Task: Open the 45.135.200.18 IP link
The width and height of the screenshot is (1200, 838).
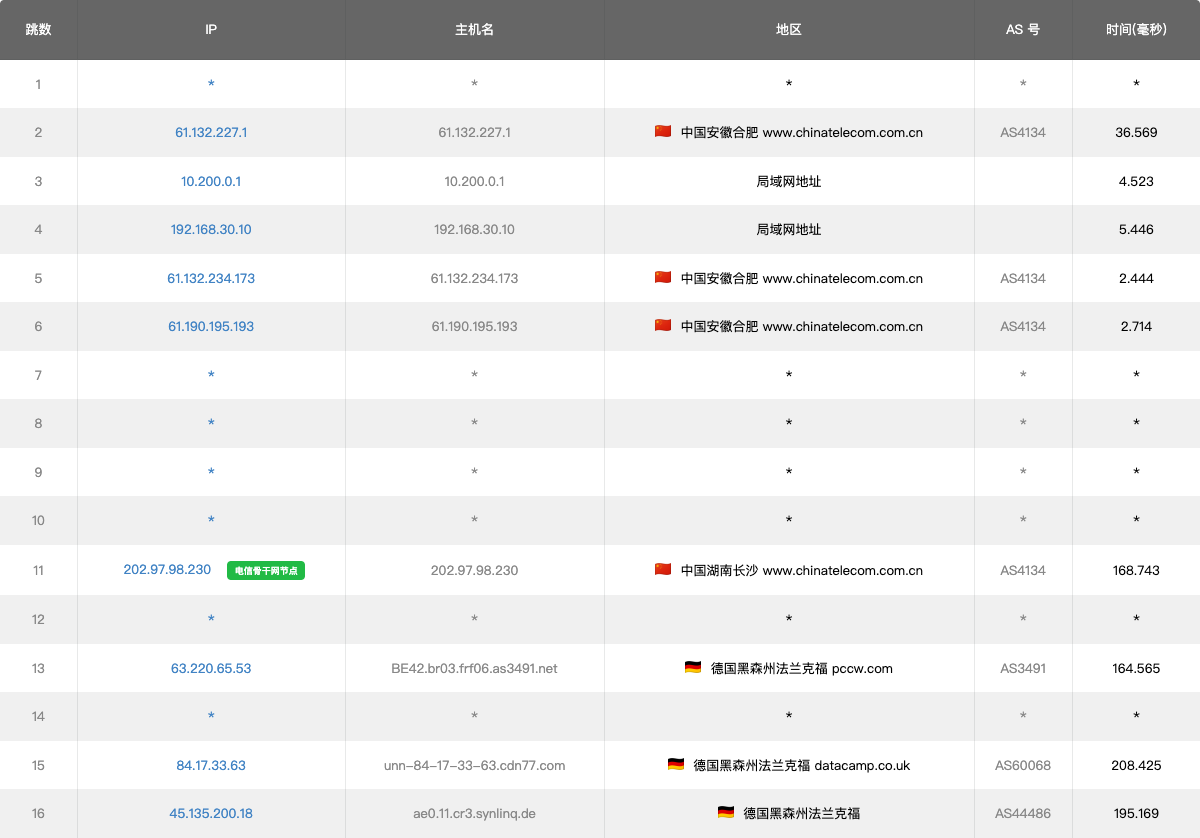Action: pyautogui.click(x=211, y=813)
